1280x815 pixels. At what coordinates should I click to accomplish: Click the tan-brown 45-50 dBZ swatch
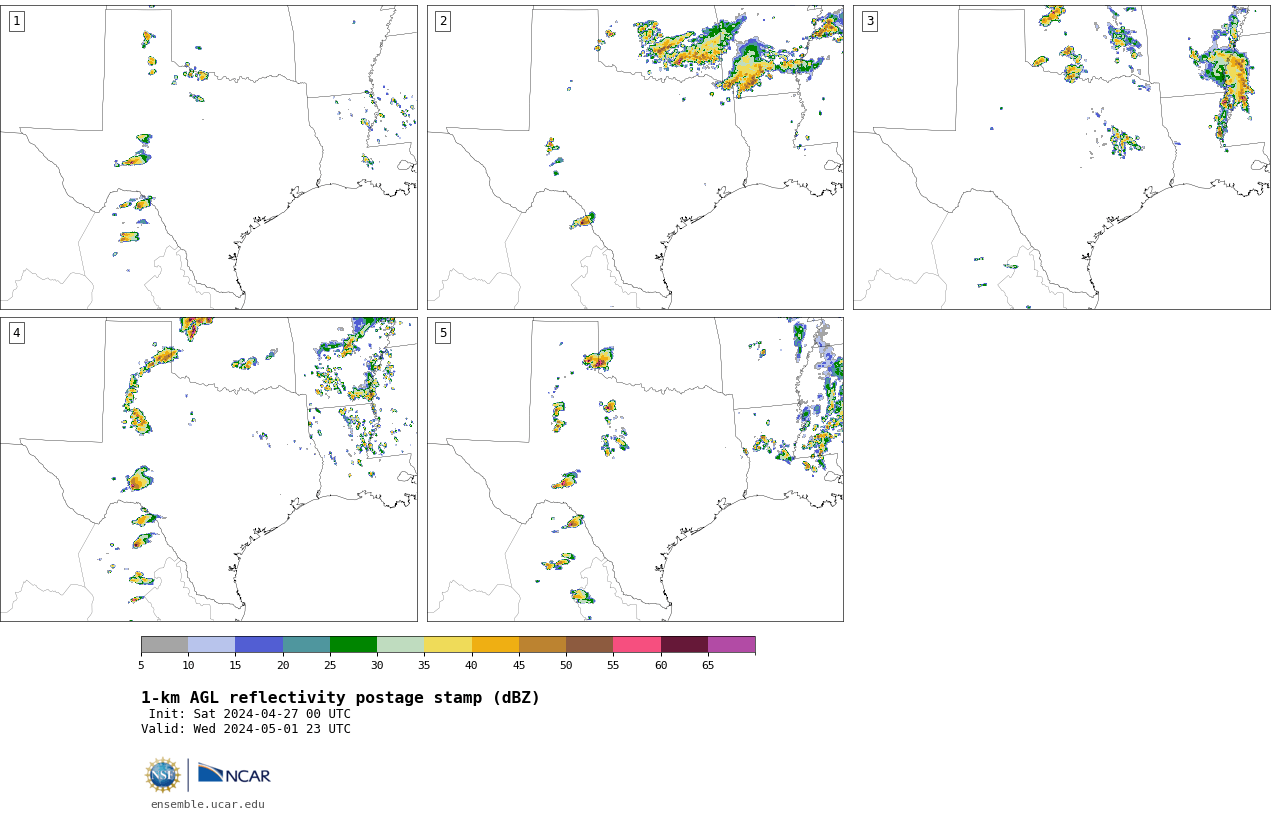[x=542, y=644]
